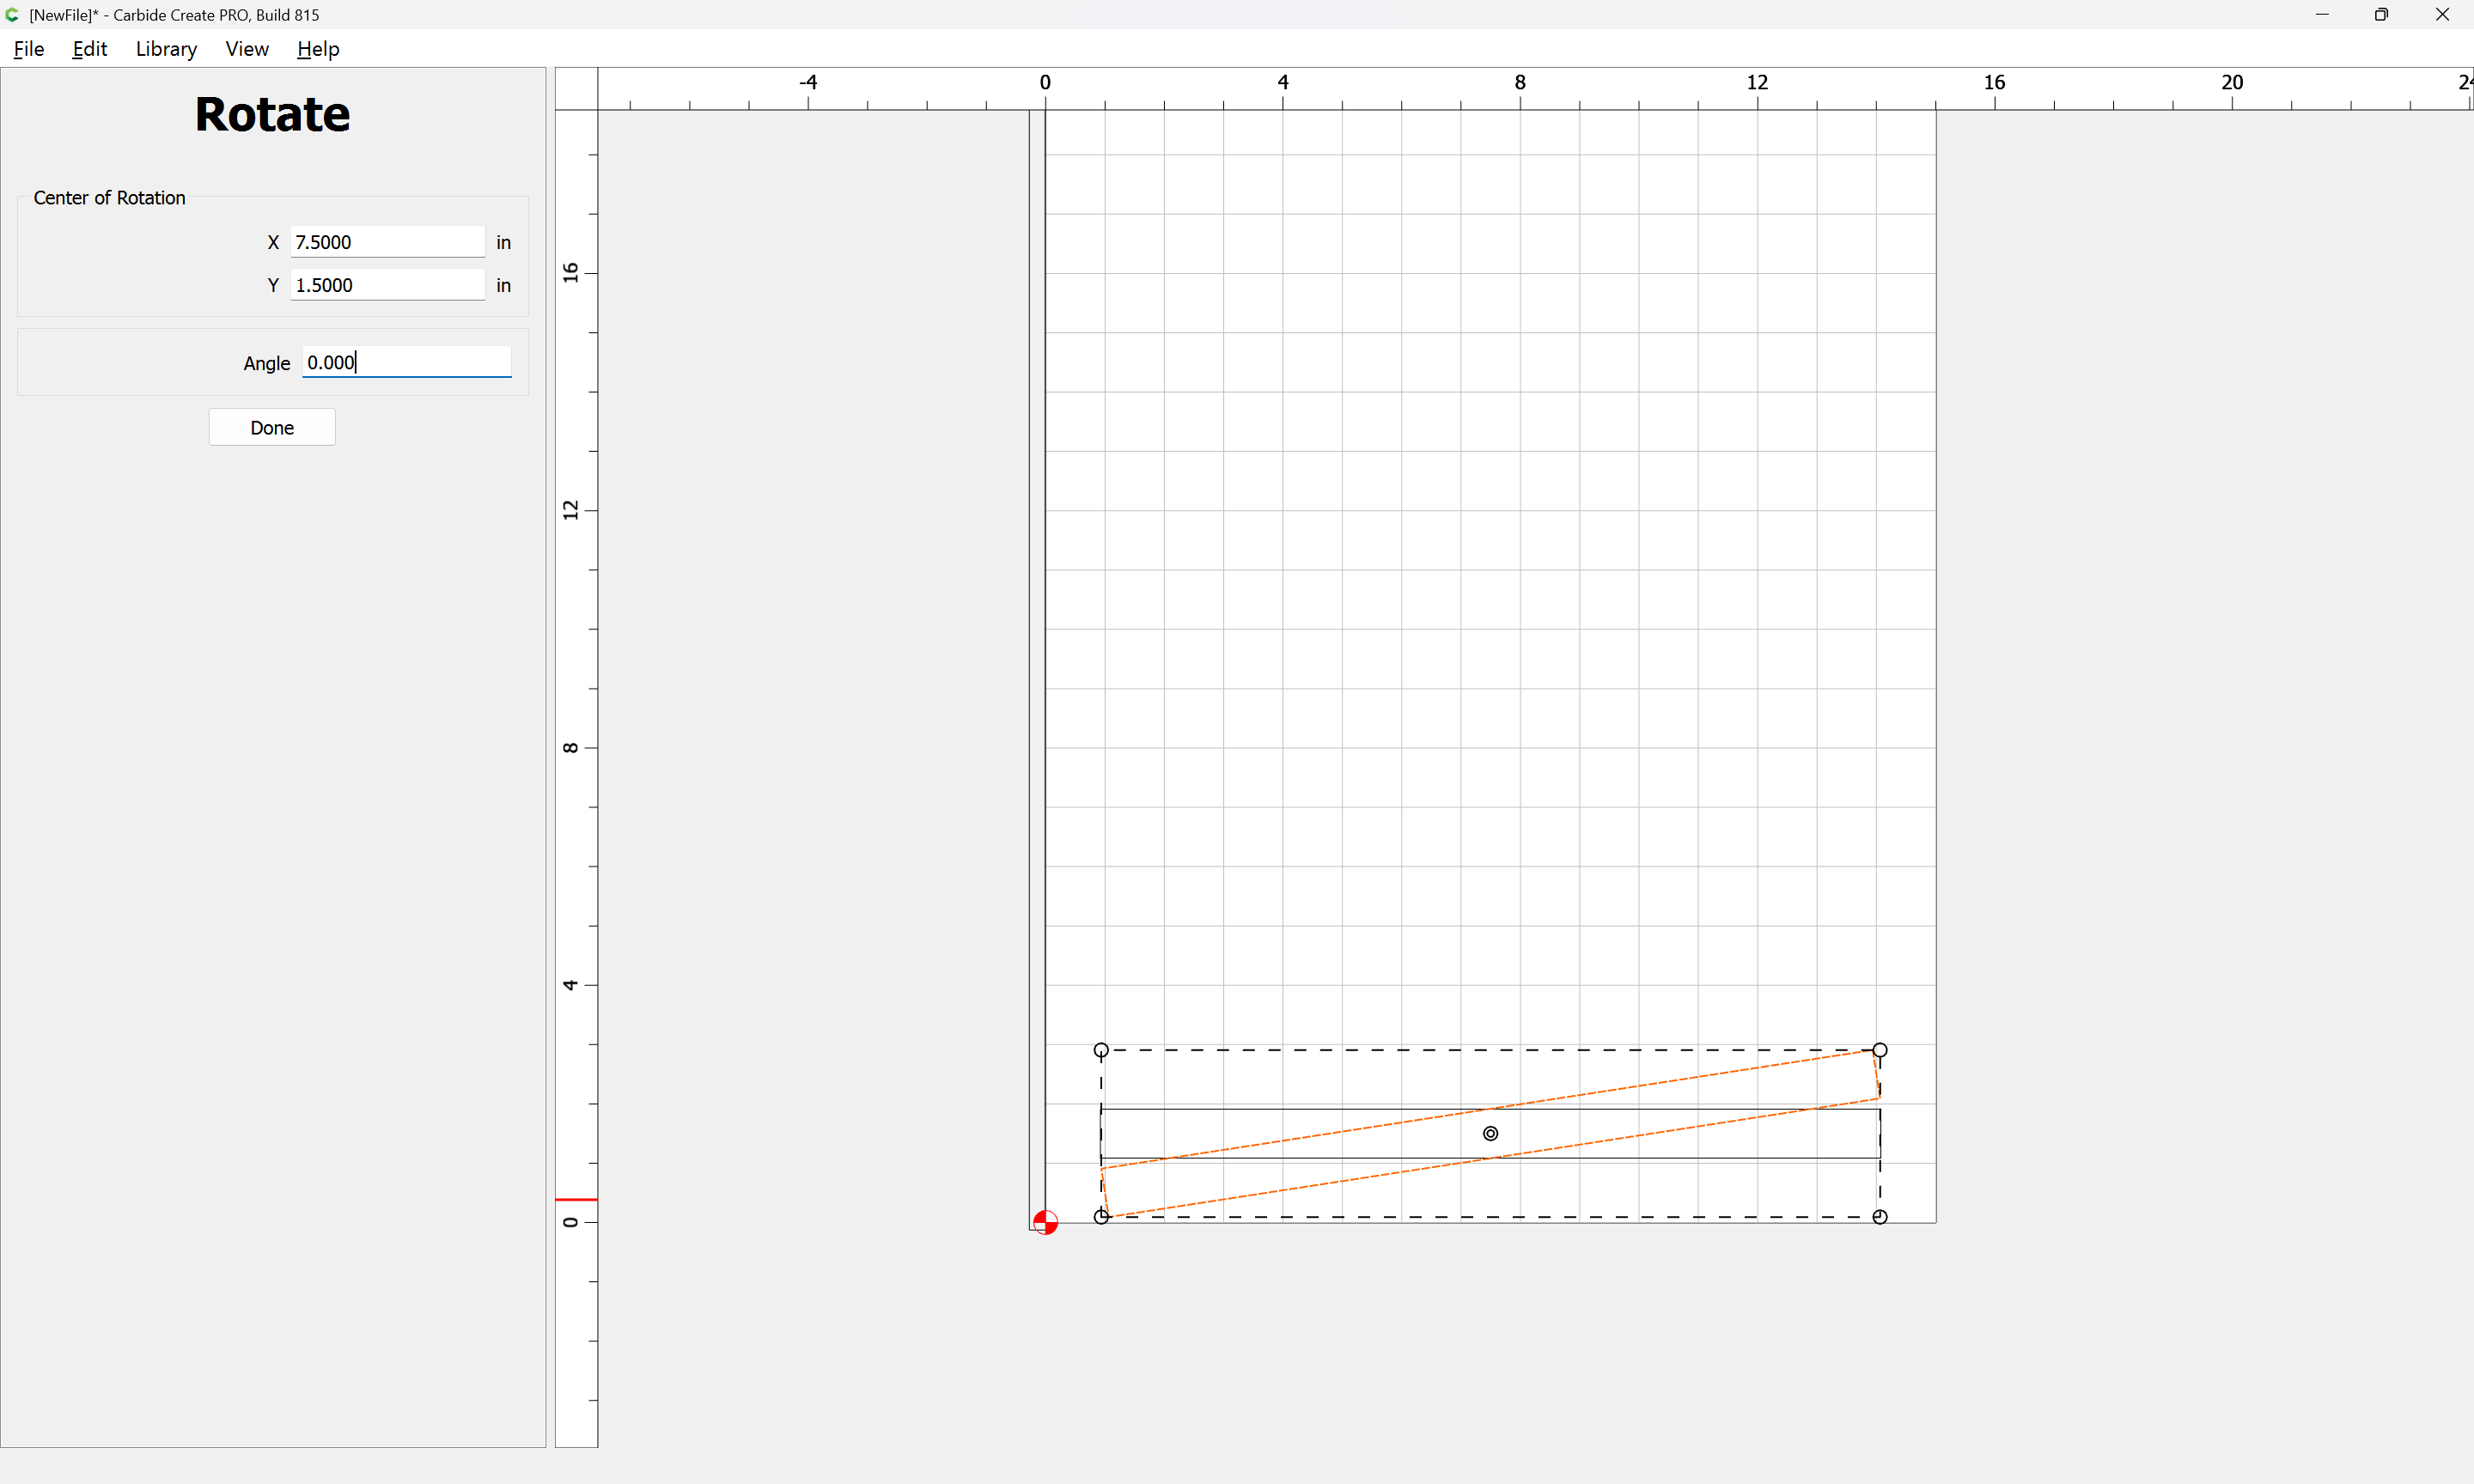This screenshot has height=1484, width=2474.
Task: Click the rotation center target icon
Action: click(1490, 1133)
